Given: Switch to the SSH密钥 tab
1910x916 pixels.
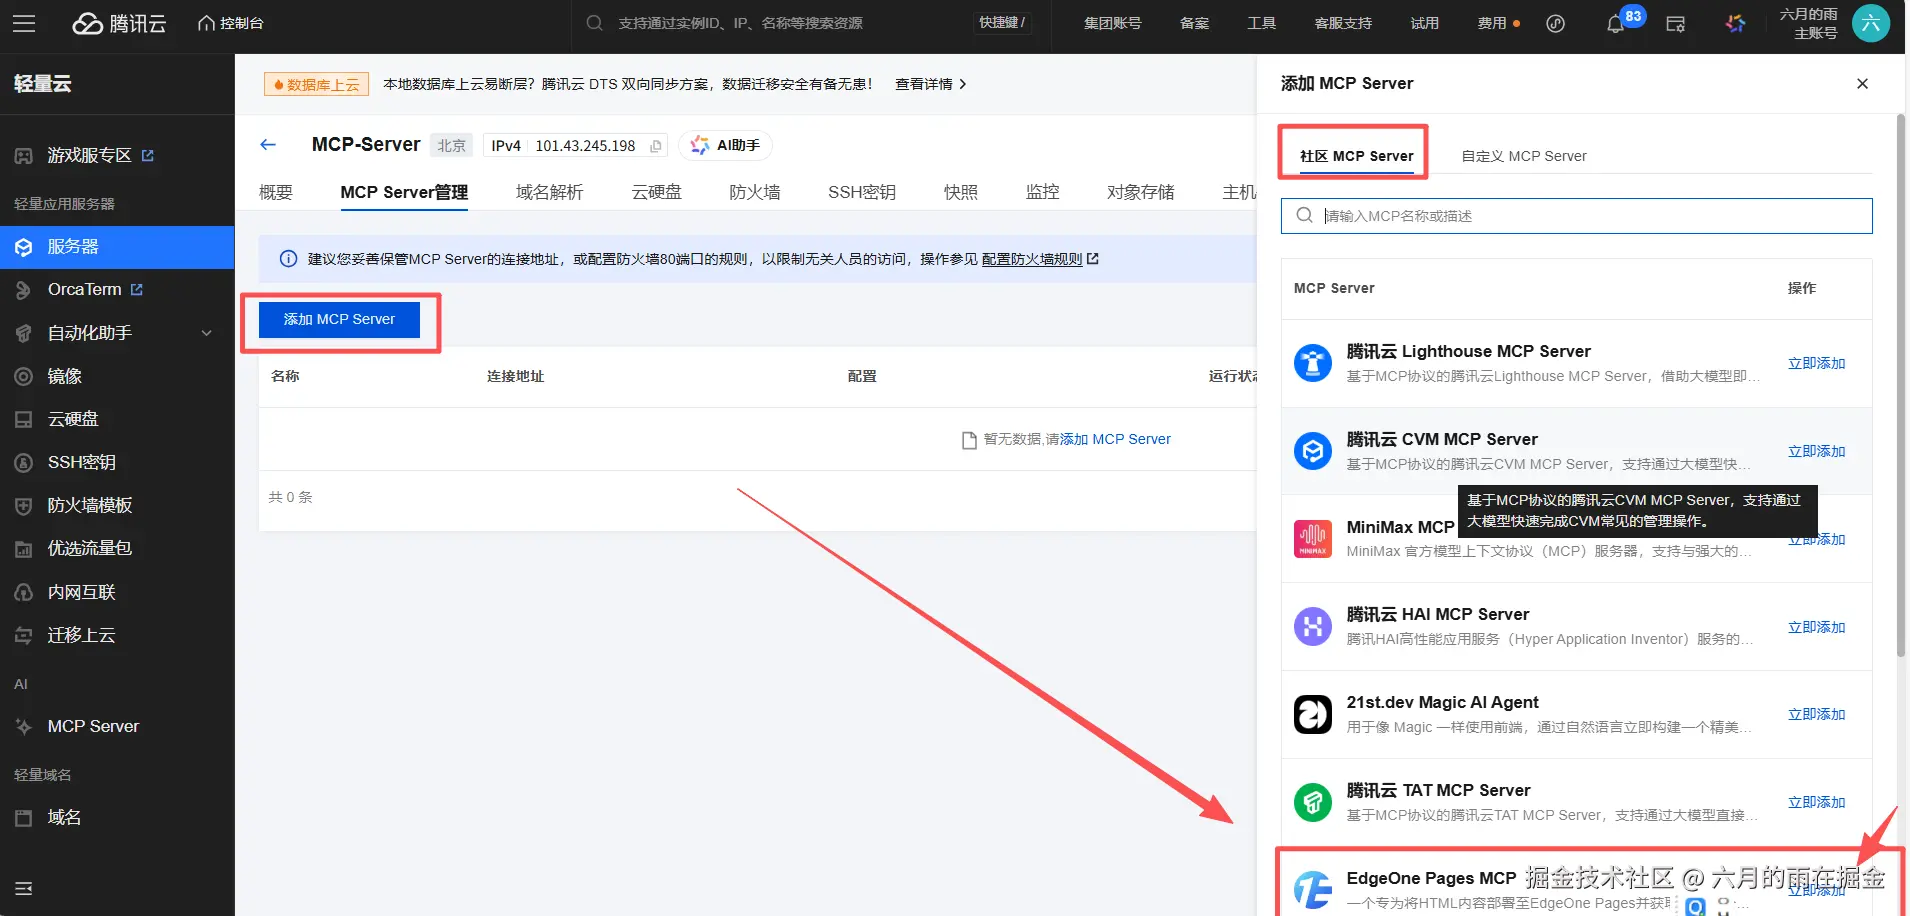Looking at the screenshot, I should click(861, 192).
